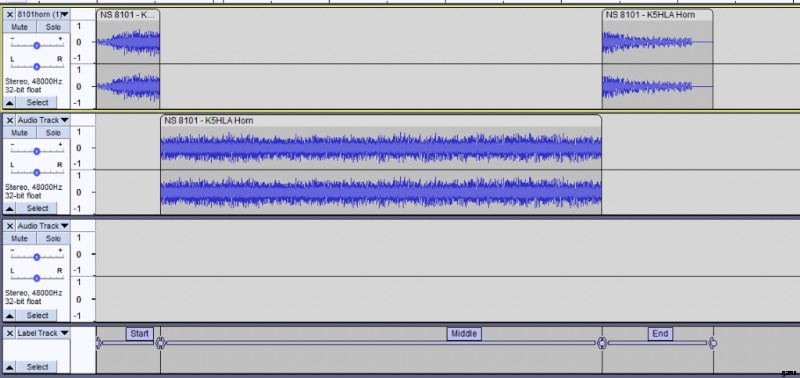Open the Label Track dropdown menu
This screenshot has width=800, height=378.
[42, 333]
